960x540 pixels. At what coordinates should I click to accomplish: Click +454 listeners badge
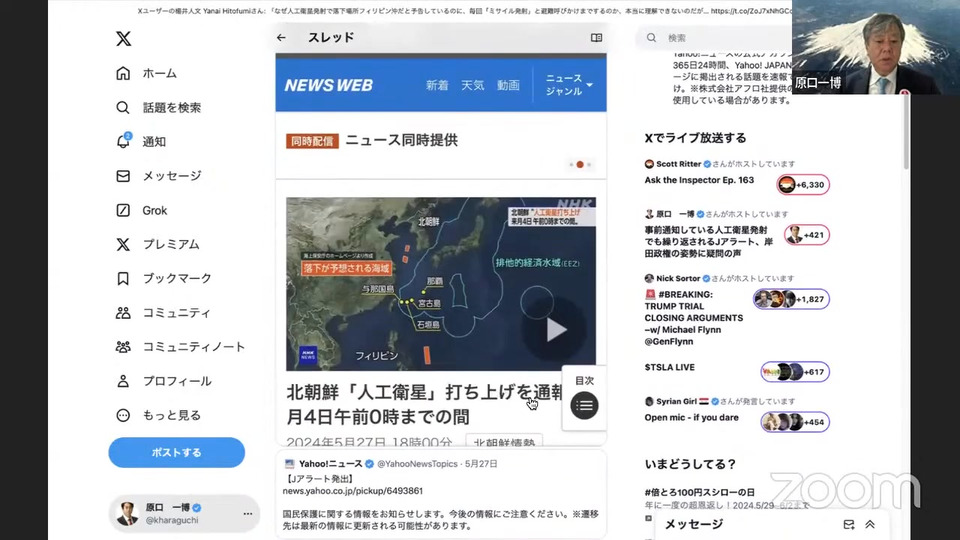795,422
